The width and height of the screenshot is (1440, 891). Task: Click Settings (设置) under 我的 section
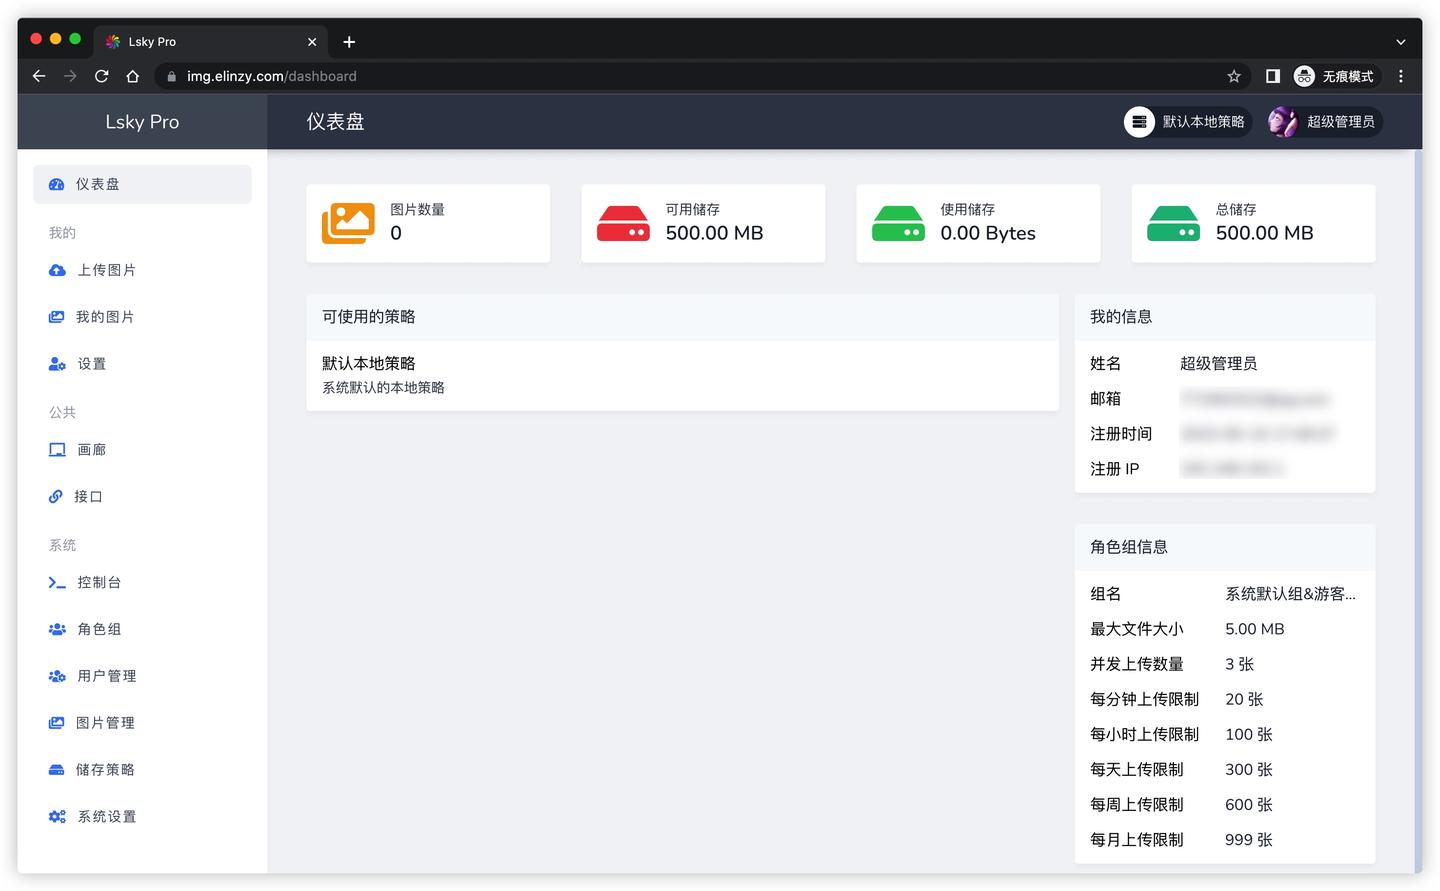[x=91, y=363]
